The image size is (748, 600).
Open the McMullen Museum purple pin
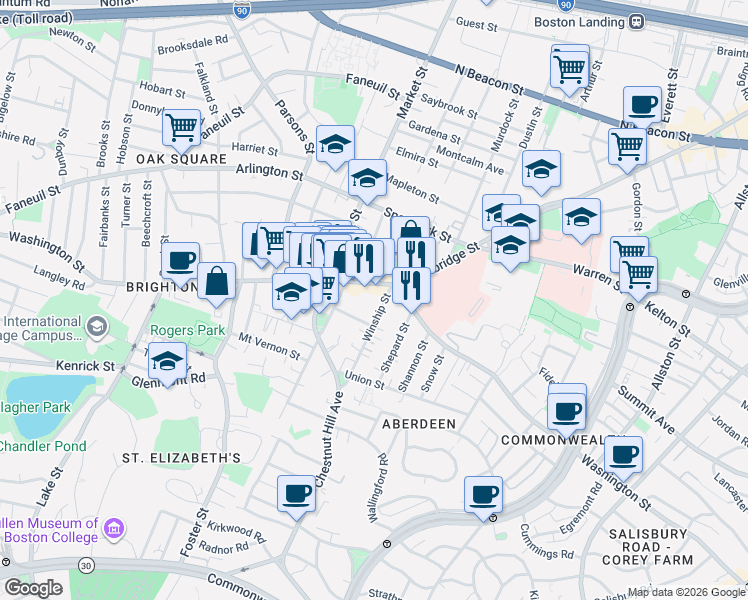[x=114, y=528]
